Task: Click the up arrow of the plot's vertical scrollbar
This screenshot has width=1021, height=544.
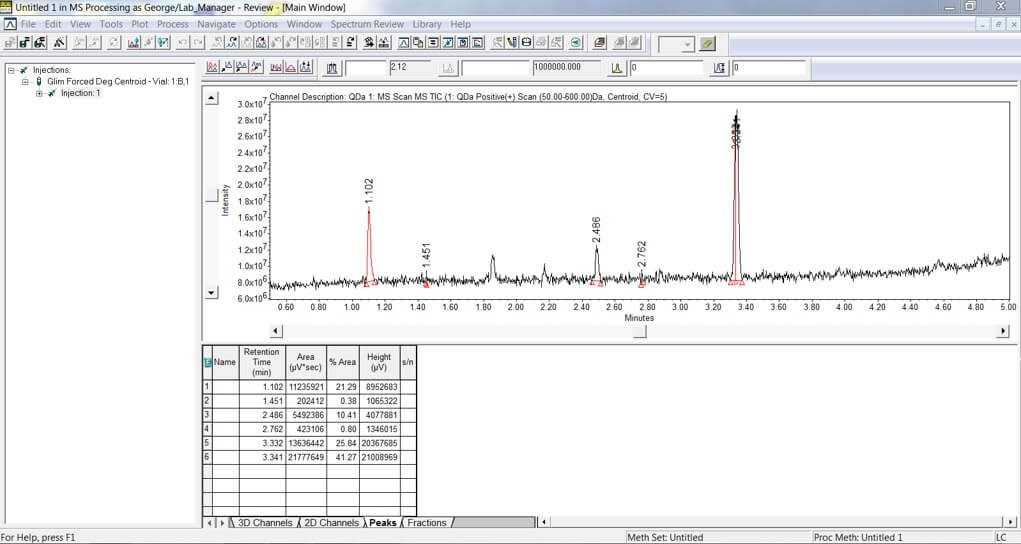Action: point(212,98)
